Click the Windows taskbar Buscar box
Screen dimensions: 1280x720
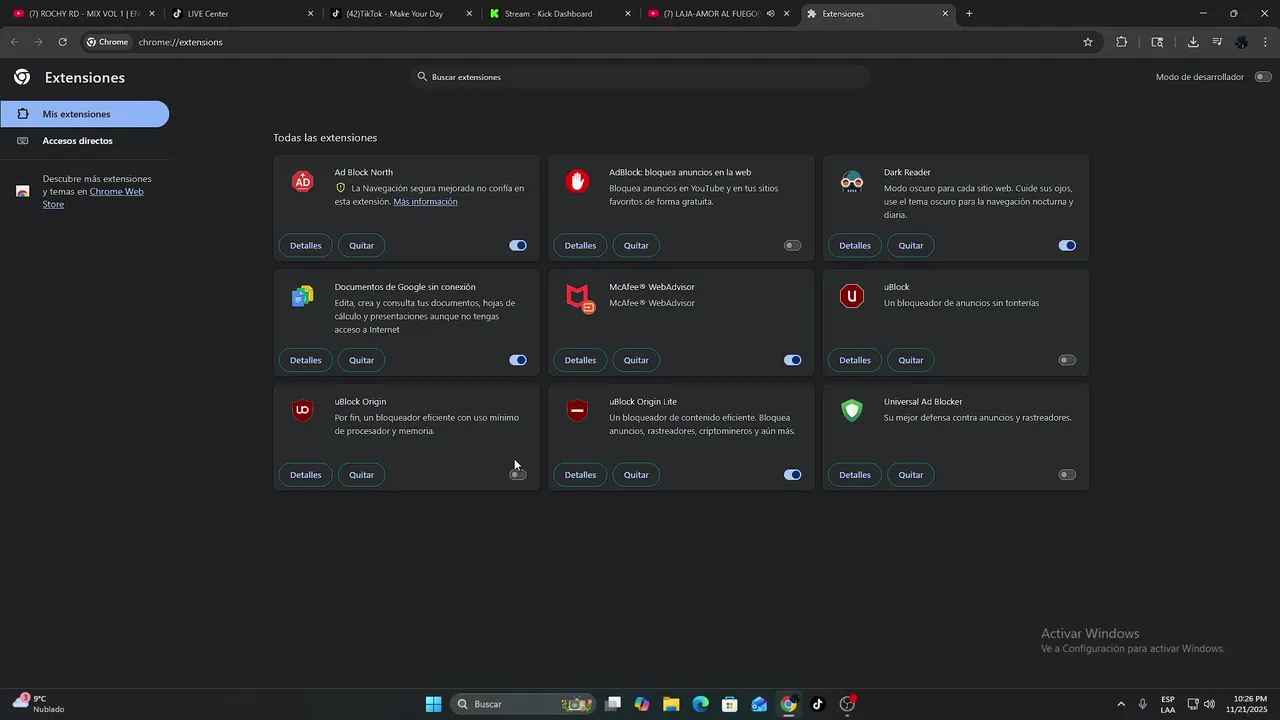522,704
